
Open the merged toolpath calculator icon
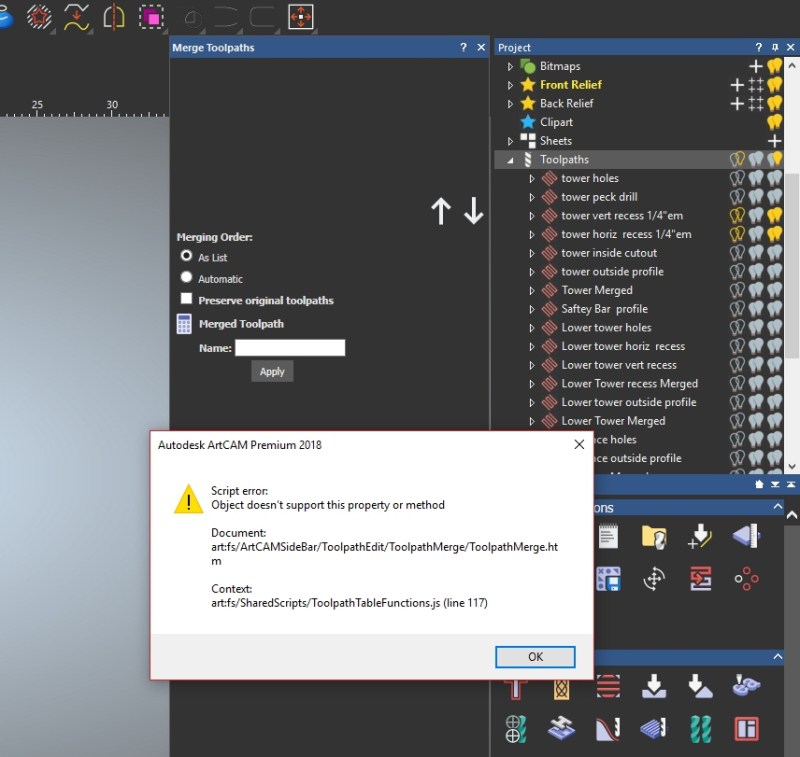point(186,323)
